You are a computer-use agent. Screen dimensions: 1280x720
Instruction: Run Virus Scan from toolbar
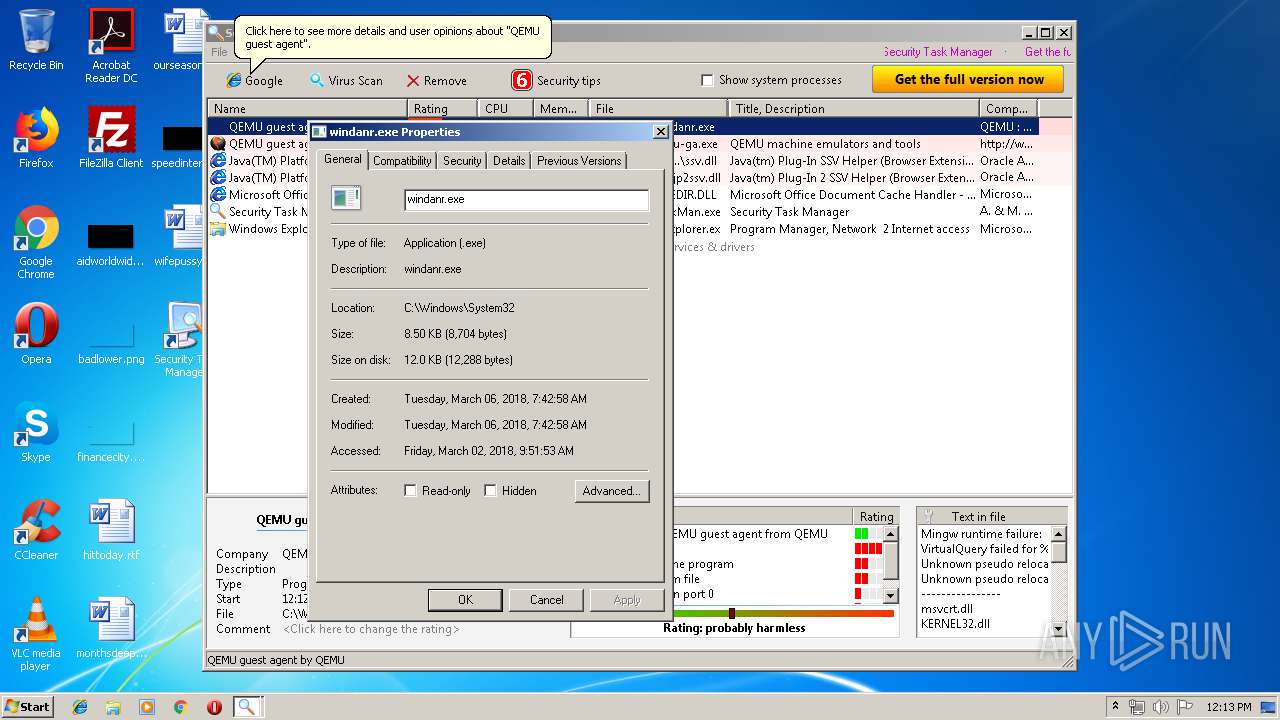[x=345, y=80]
